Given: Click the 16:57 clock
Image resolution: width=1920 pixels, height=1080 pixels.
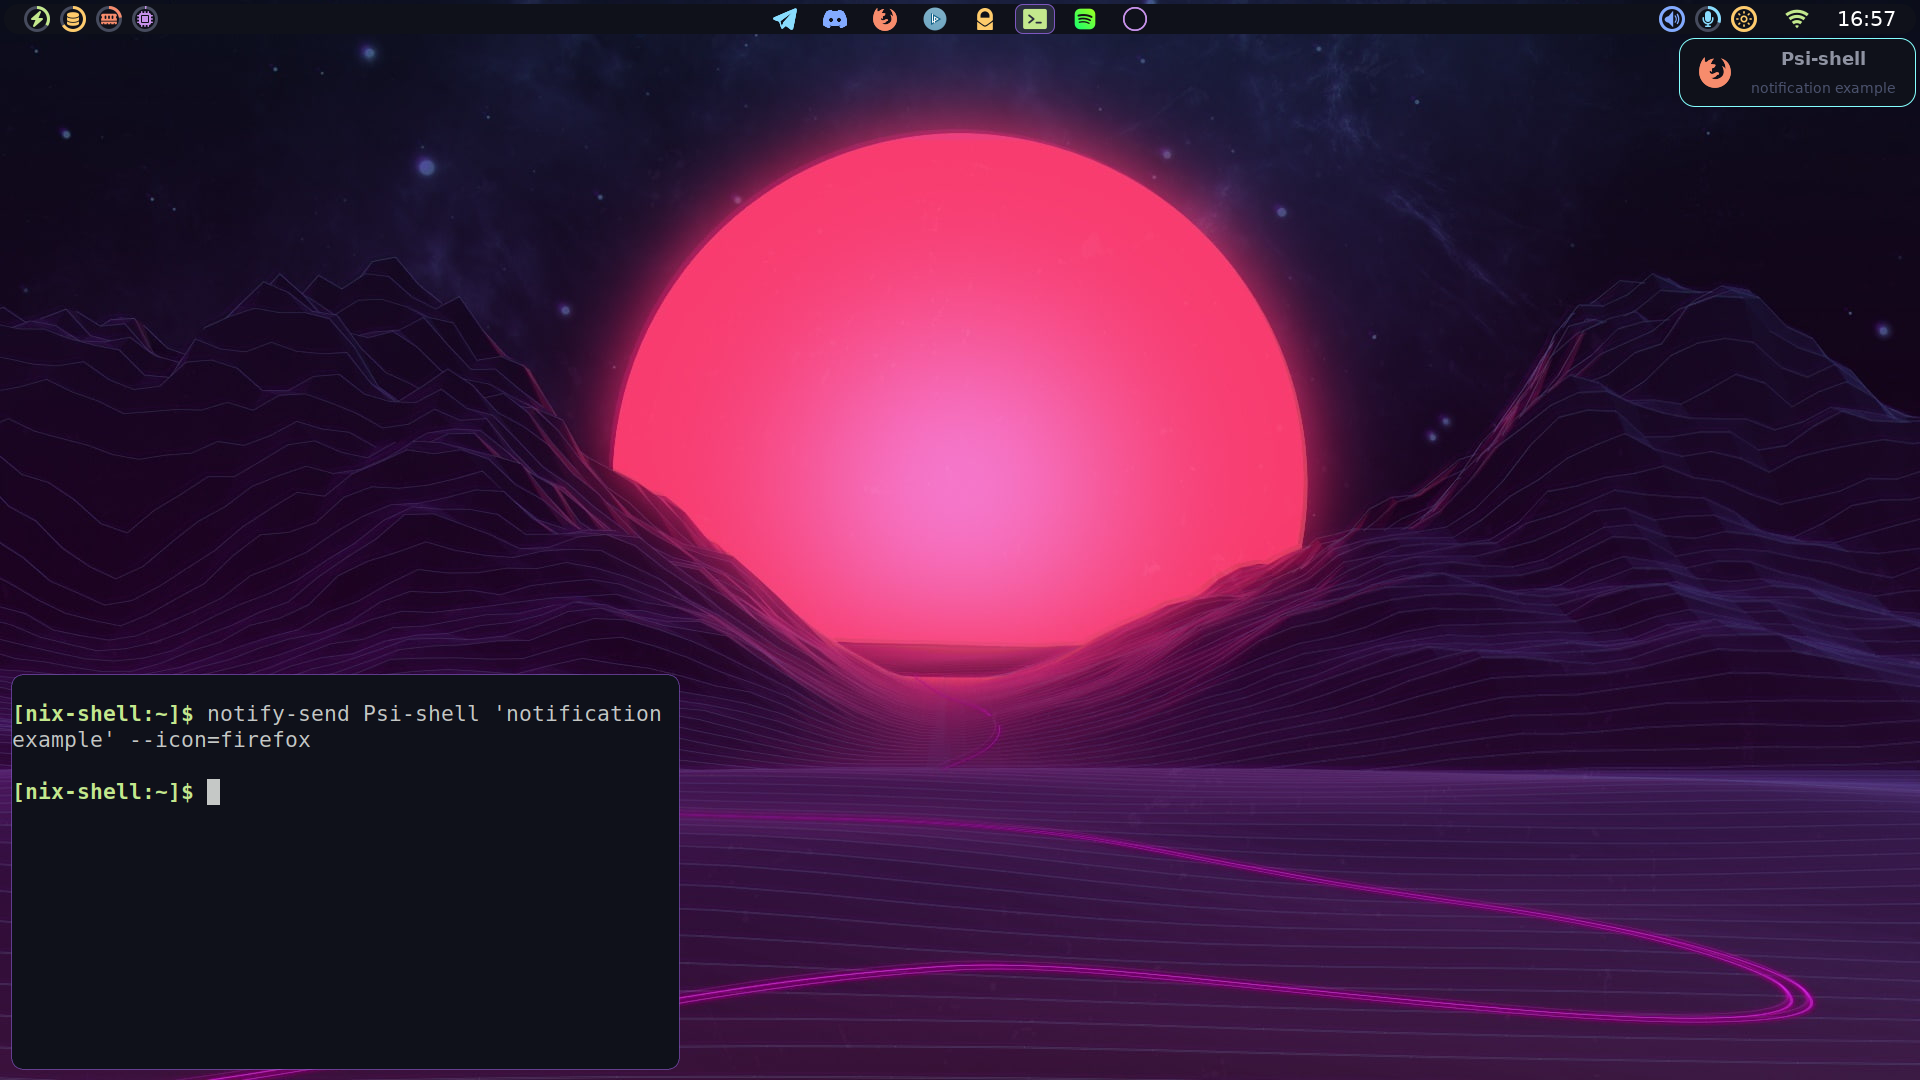Looking at the screenshot, I should [x=1866, y=19].
